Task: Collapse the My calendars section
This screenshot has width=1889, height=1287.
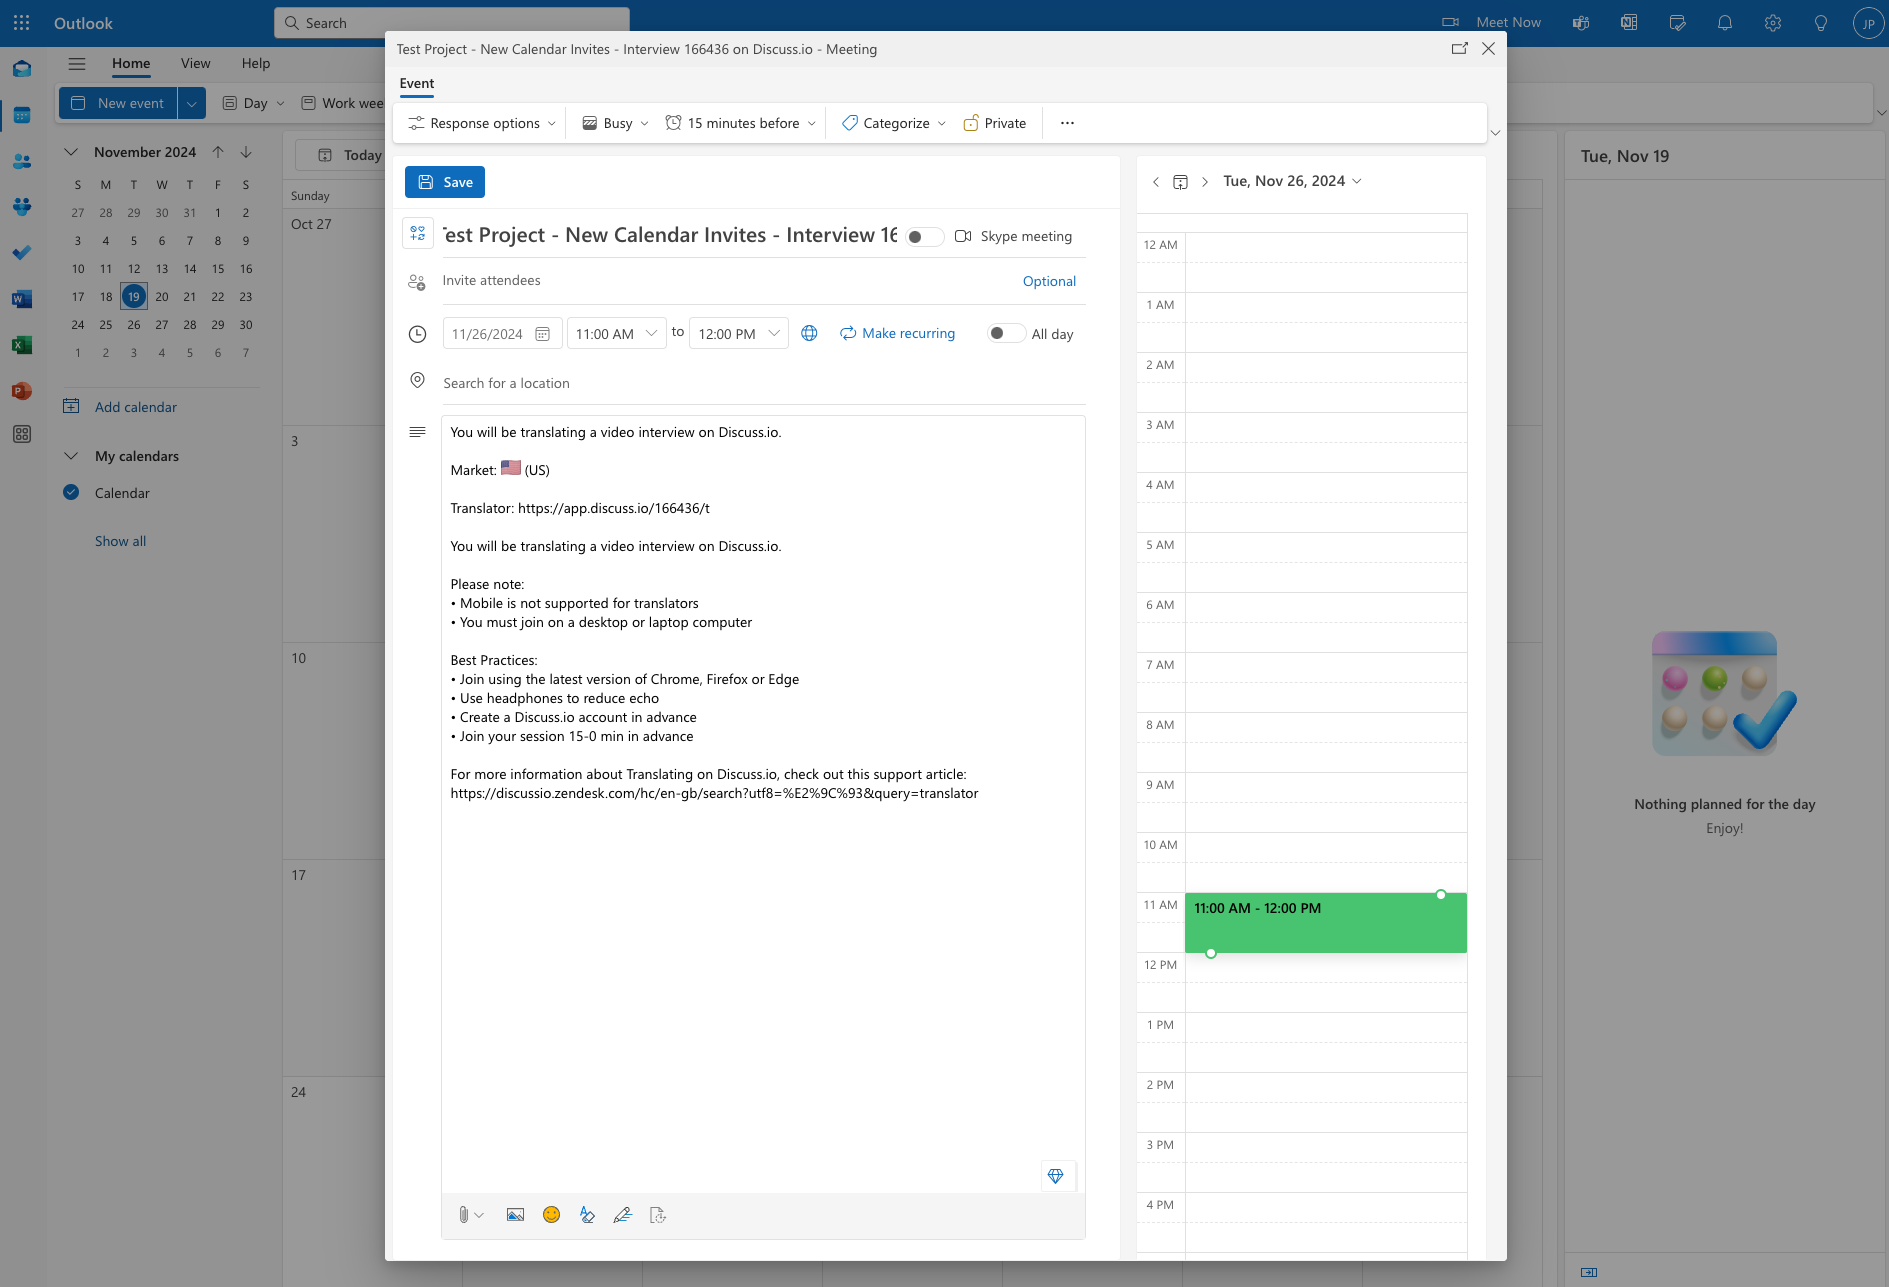Action: tap(71, 456)
